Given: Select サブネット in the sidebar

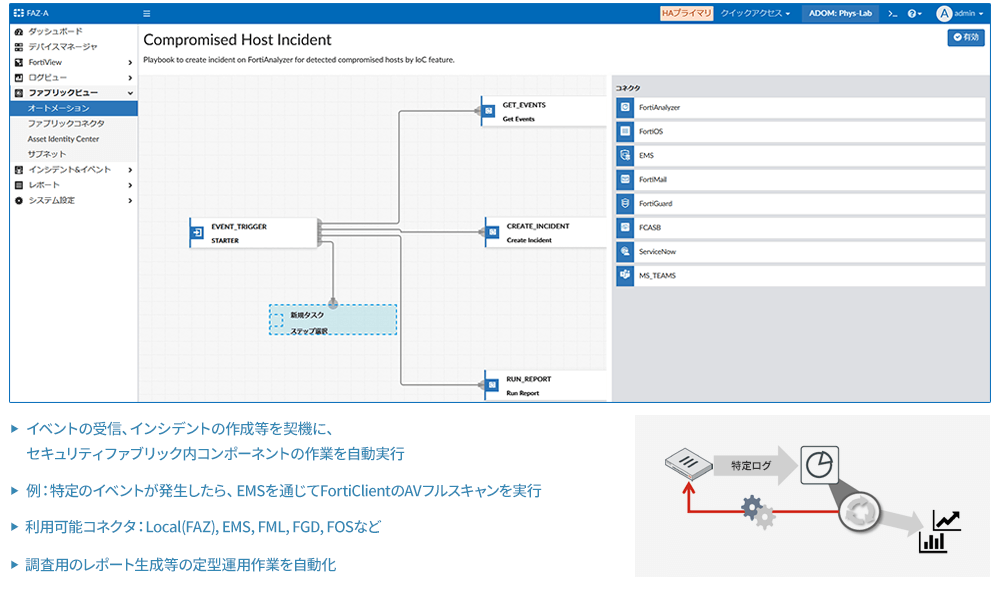Looking at the screenshot, I should tap(74, 154).
